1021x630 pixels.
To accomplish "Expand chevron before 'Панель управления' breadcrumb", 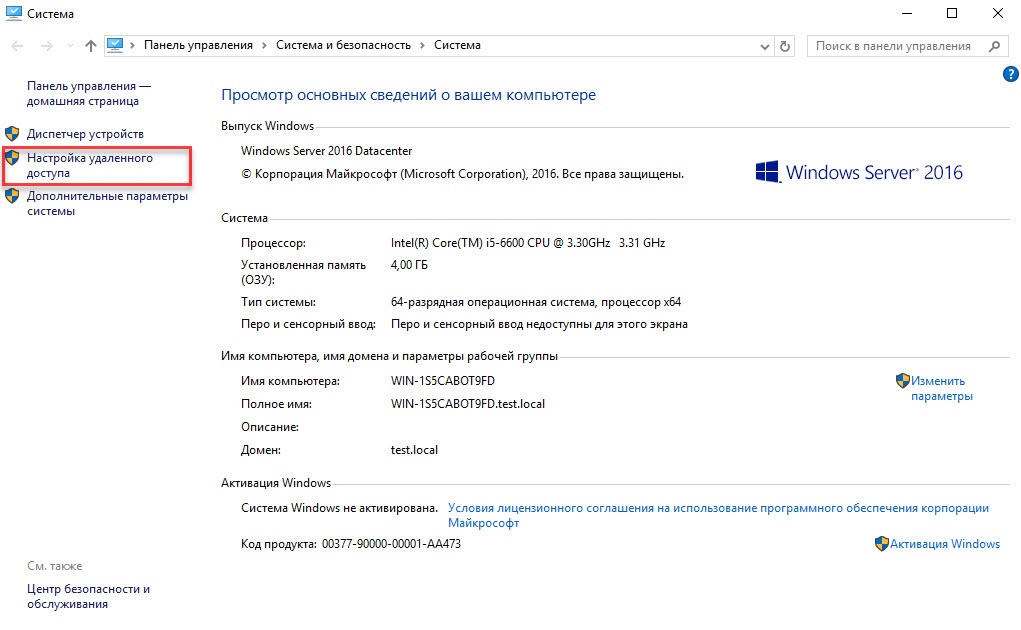I will (x=133, y=46).
